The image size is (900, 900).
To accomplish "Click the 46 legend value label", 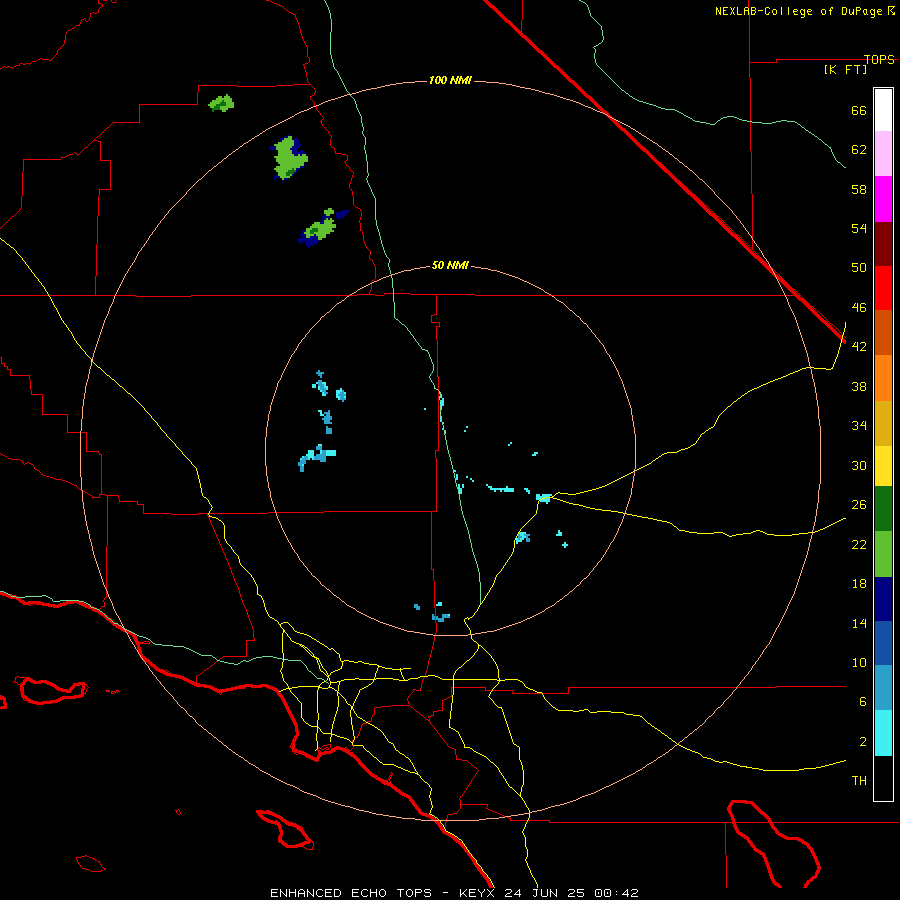I will click(859, 308).
